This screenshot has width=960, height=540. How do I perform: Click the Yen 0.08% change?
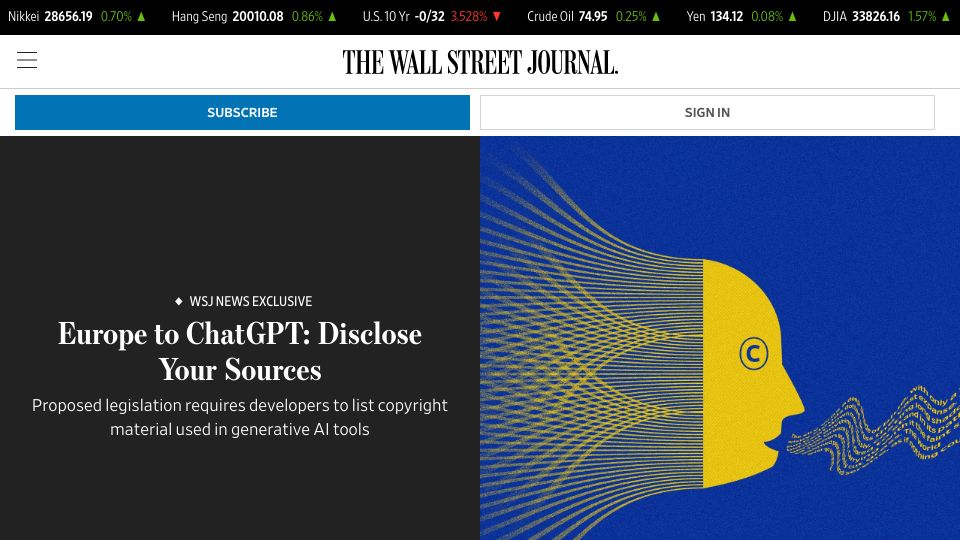coord(767,17)
